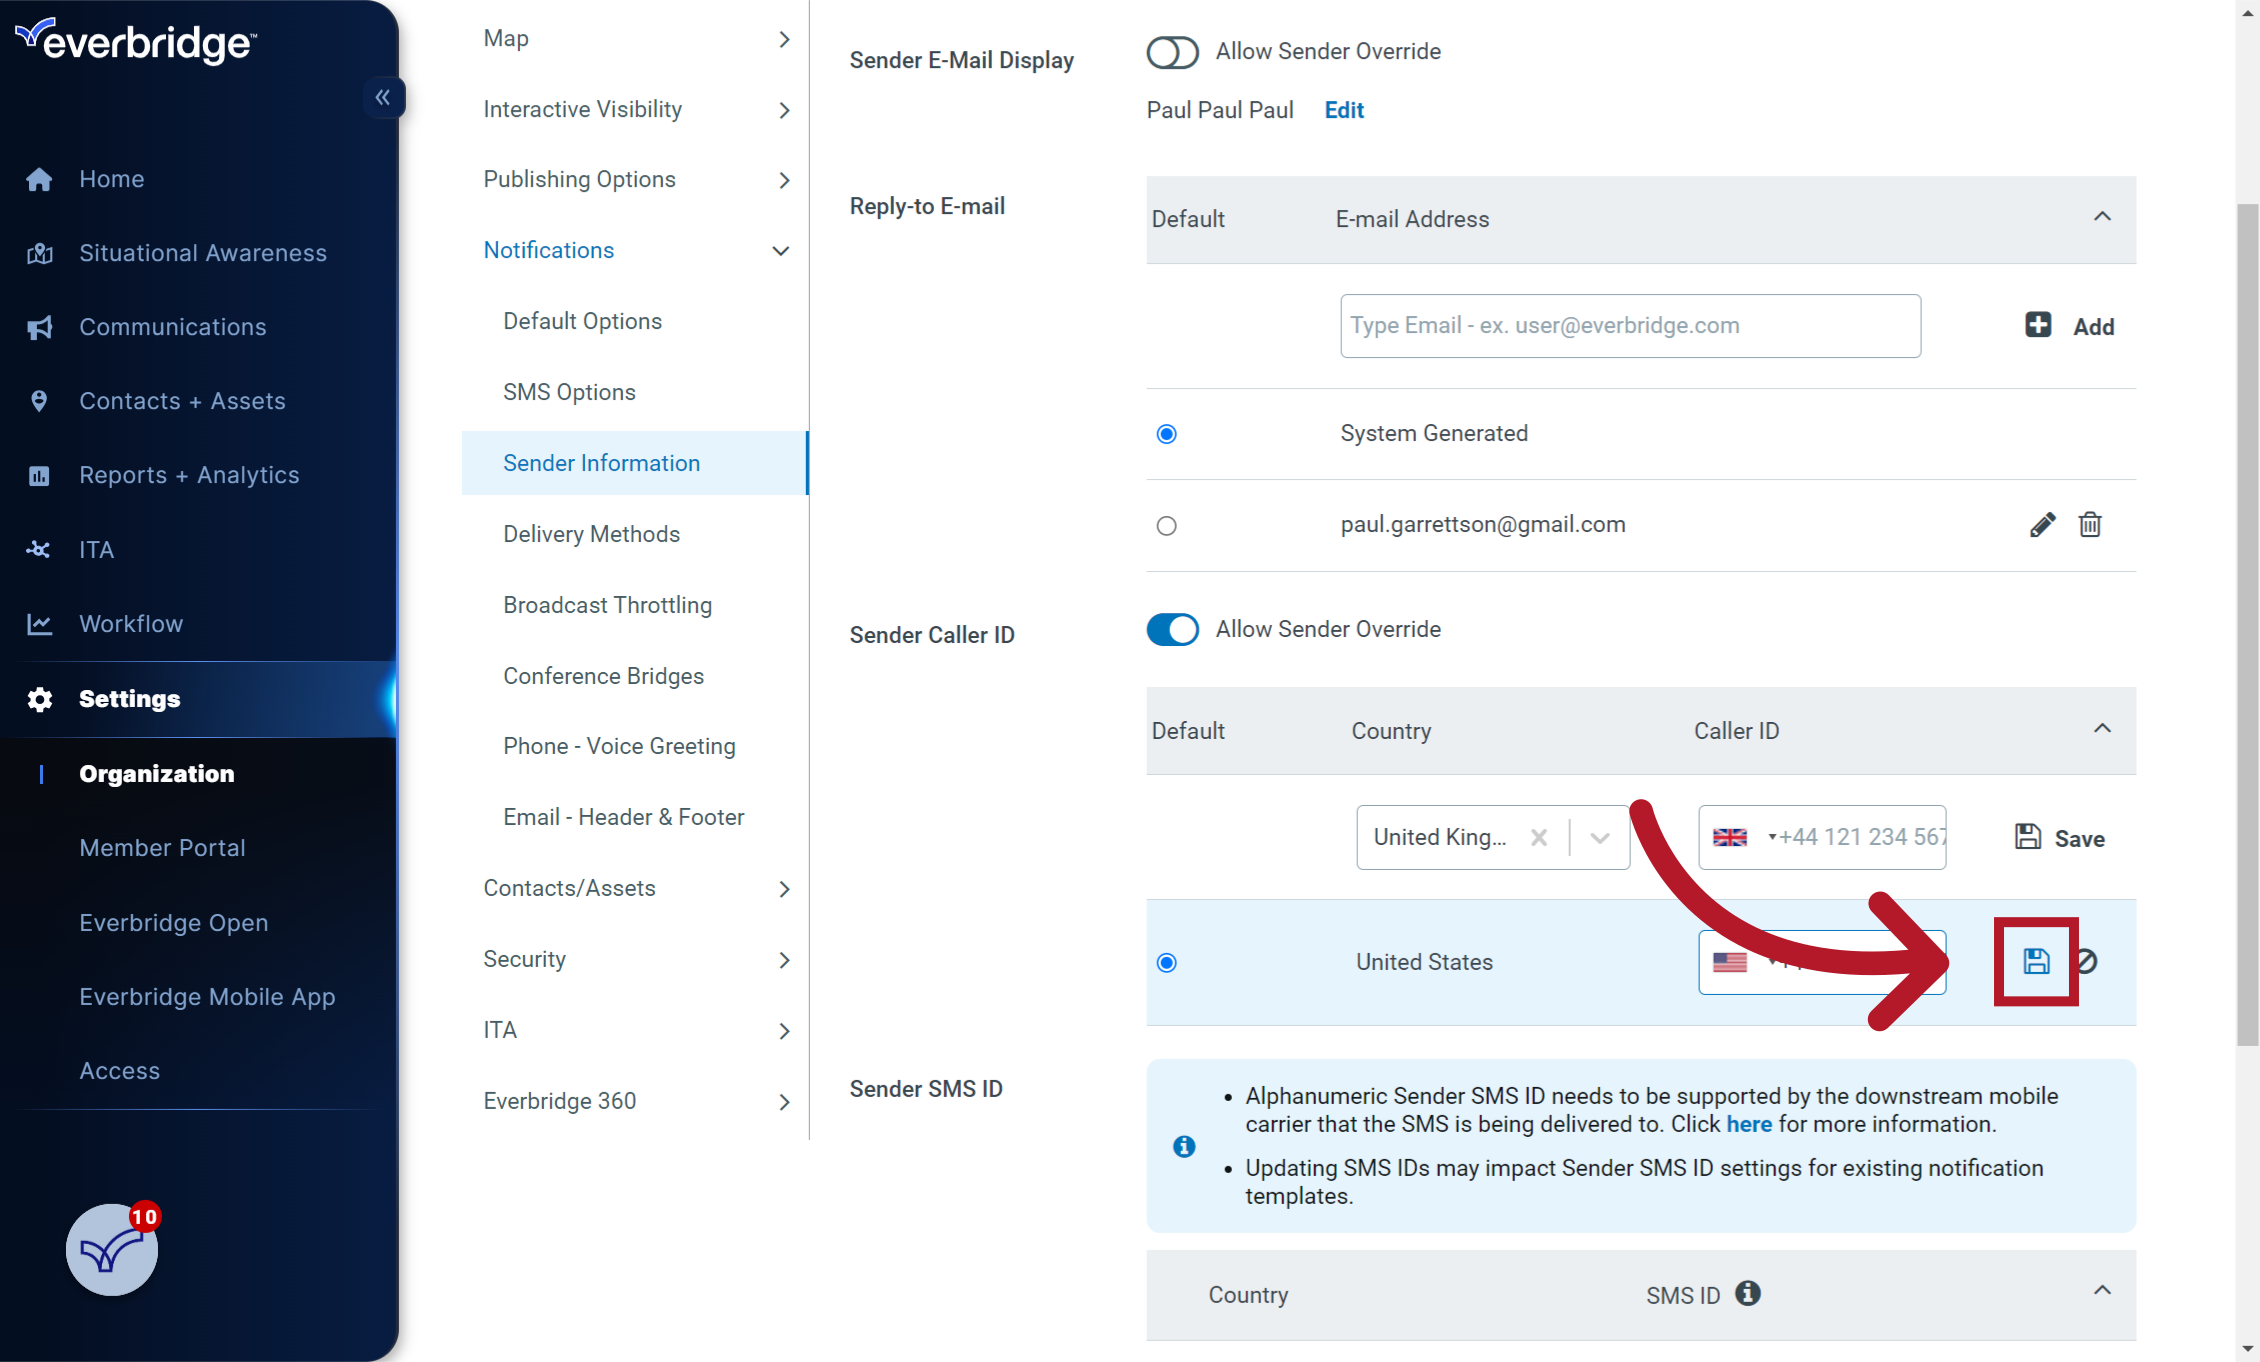Open Reports + Analytics chart icon
This screenshot has width=2260, height=1362.
tap(39, 476)
